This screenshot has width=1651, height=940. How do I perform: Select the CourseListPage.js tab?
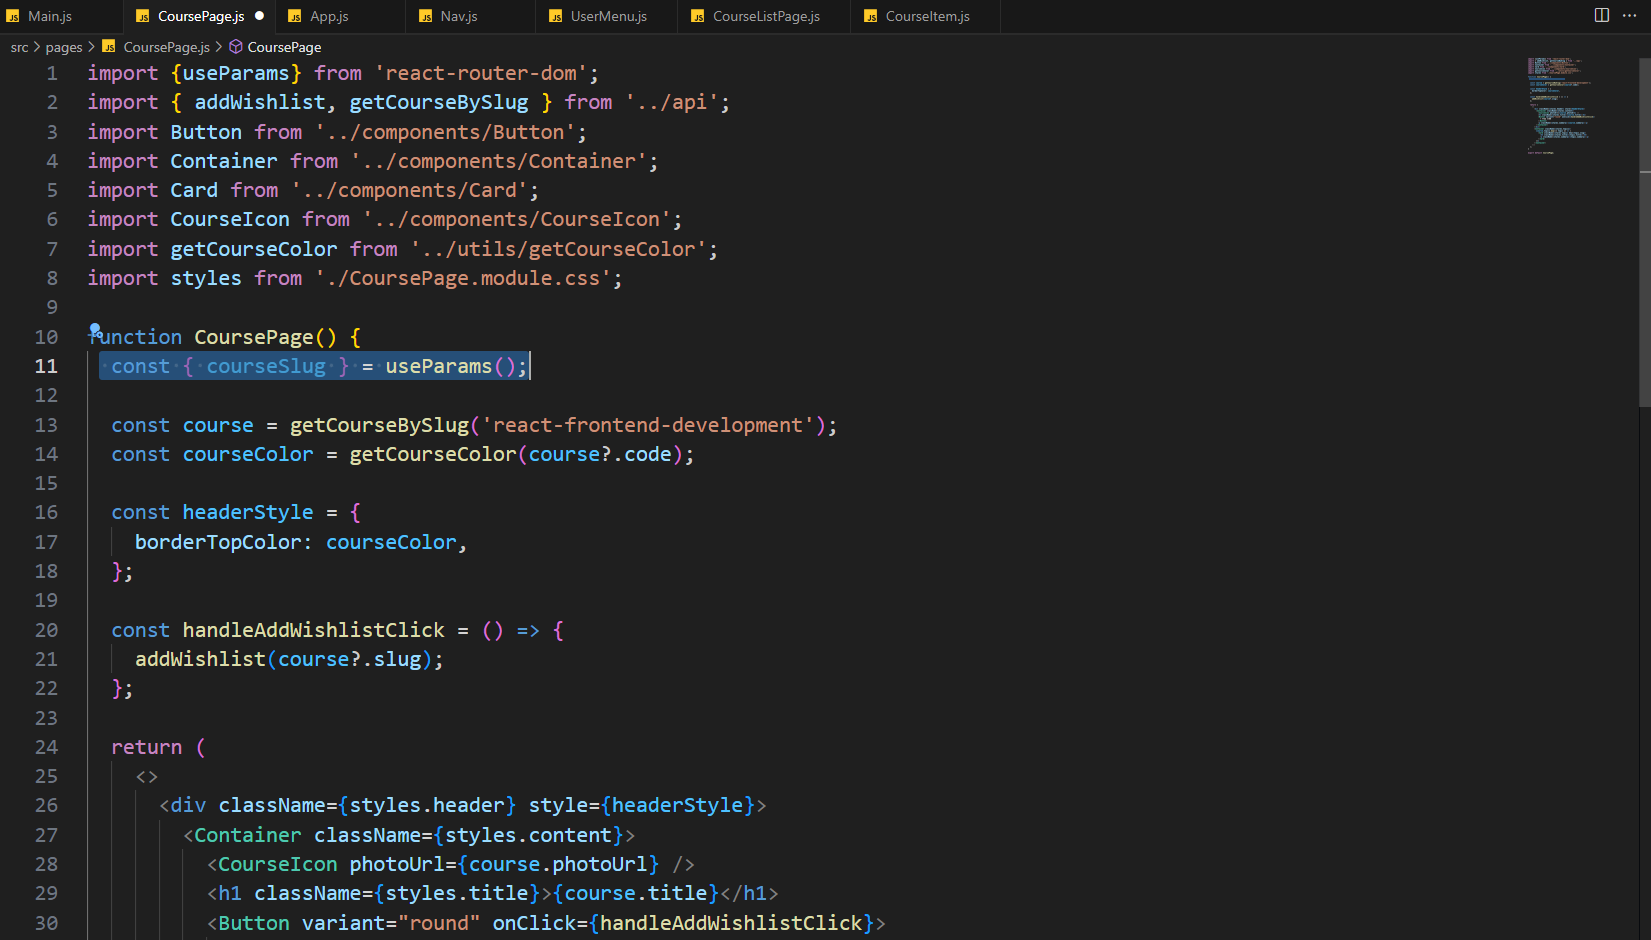pos(764,16)
